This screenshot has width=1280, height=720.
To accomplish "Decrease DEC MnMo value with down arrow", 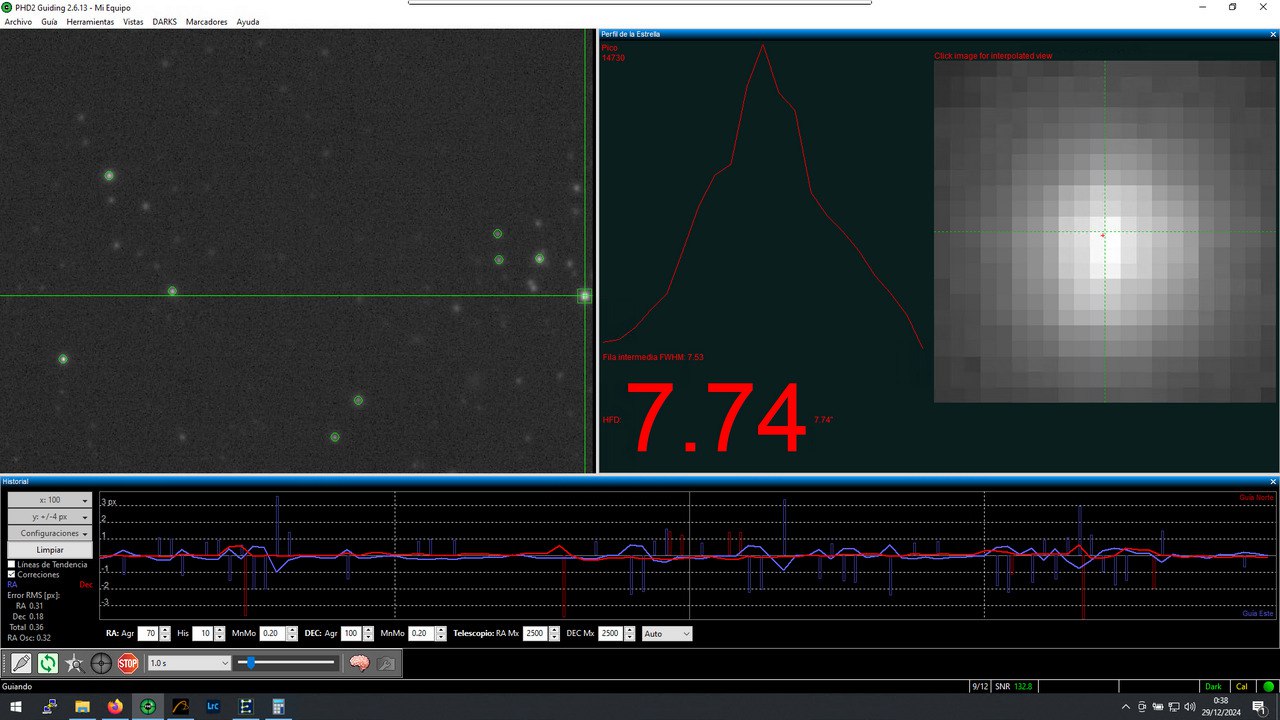I will (441, 638).
